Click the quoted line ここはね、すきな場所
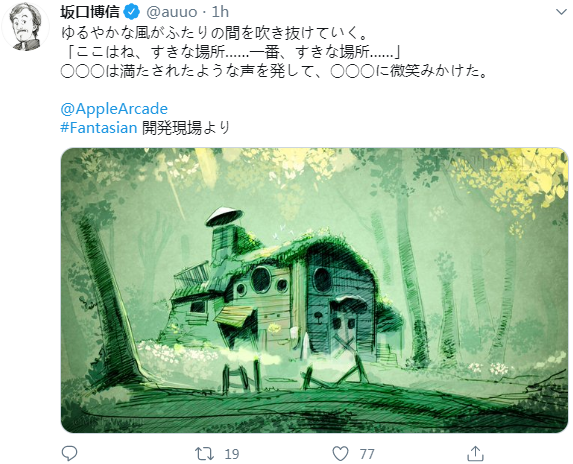This screenshot has height=464, width=573. click(x=234, y=52)
